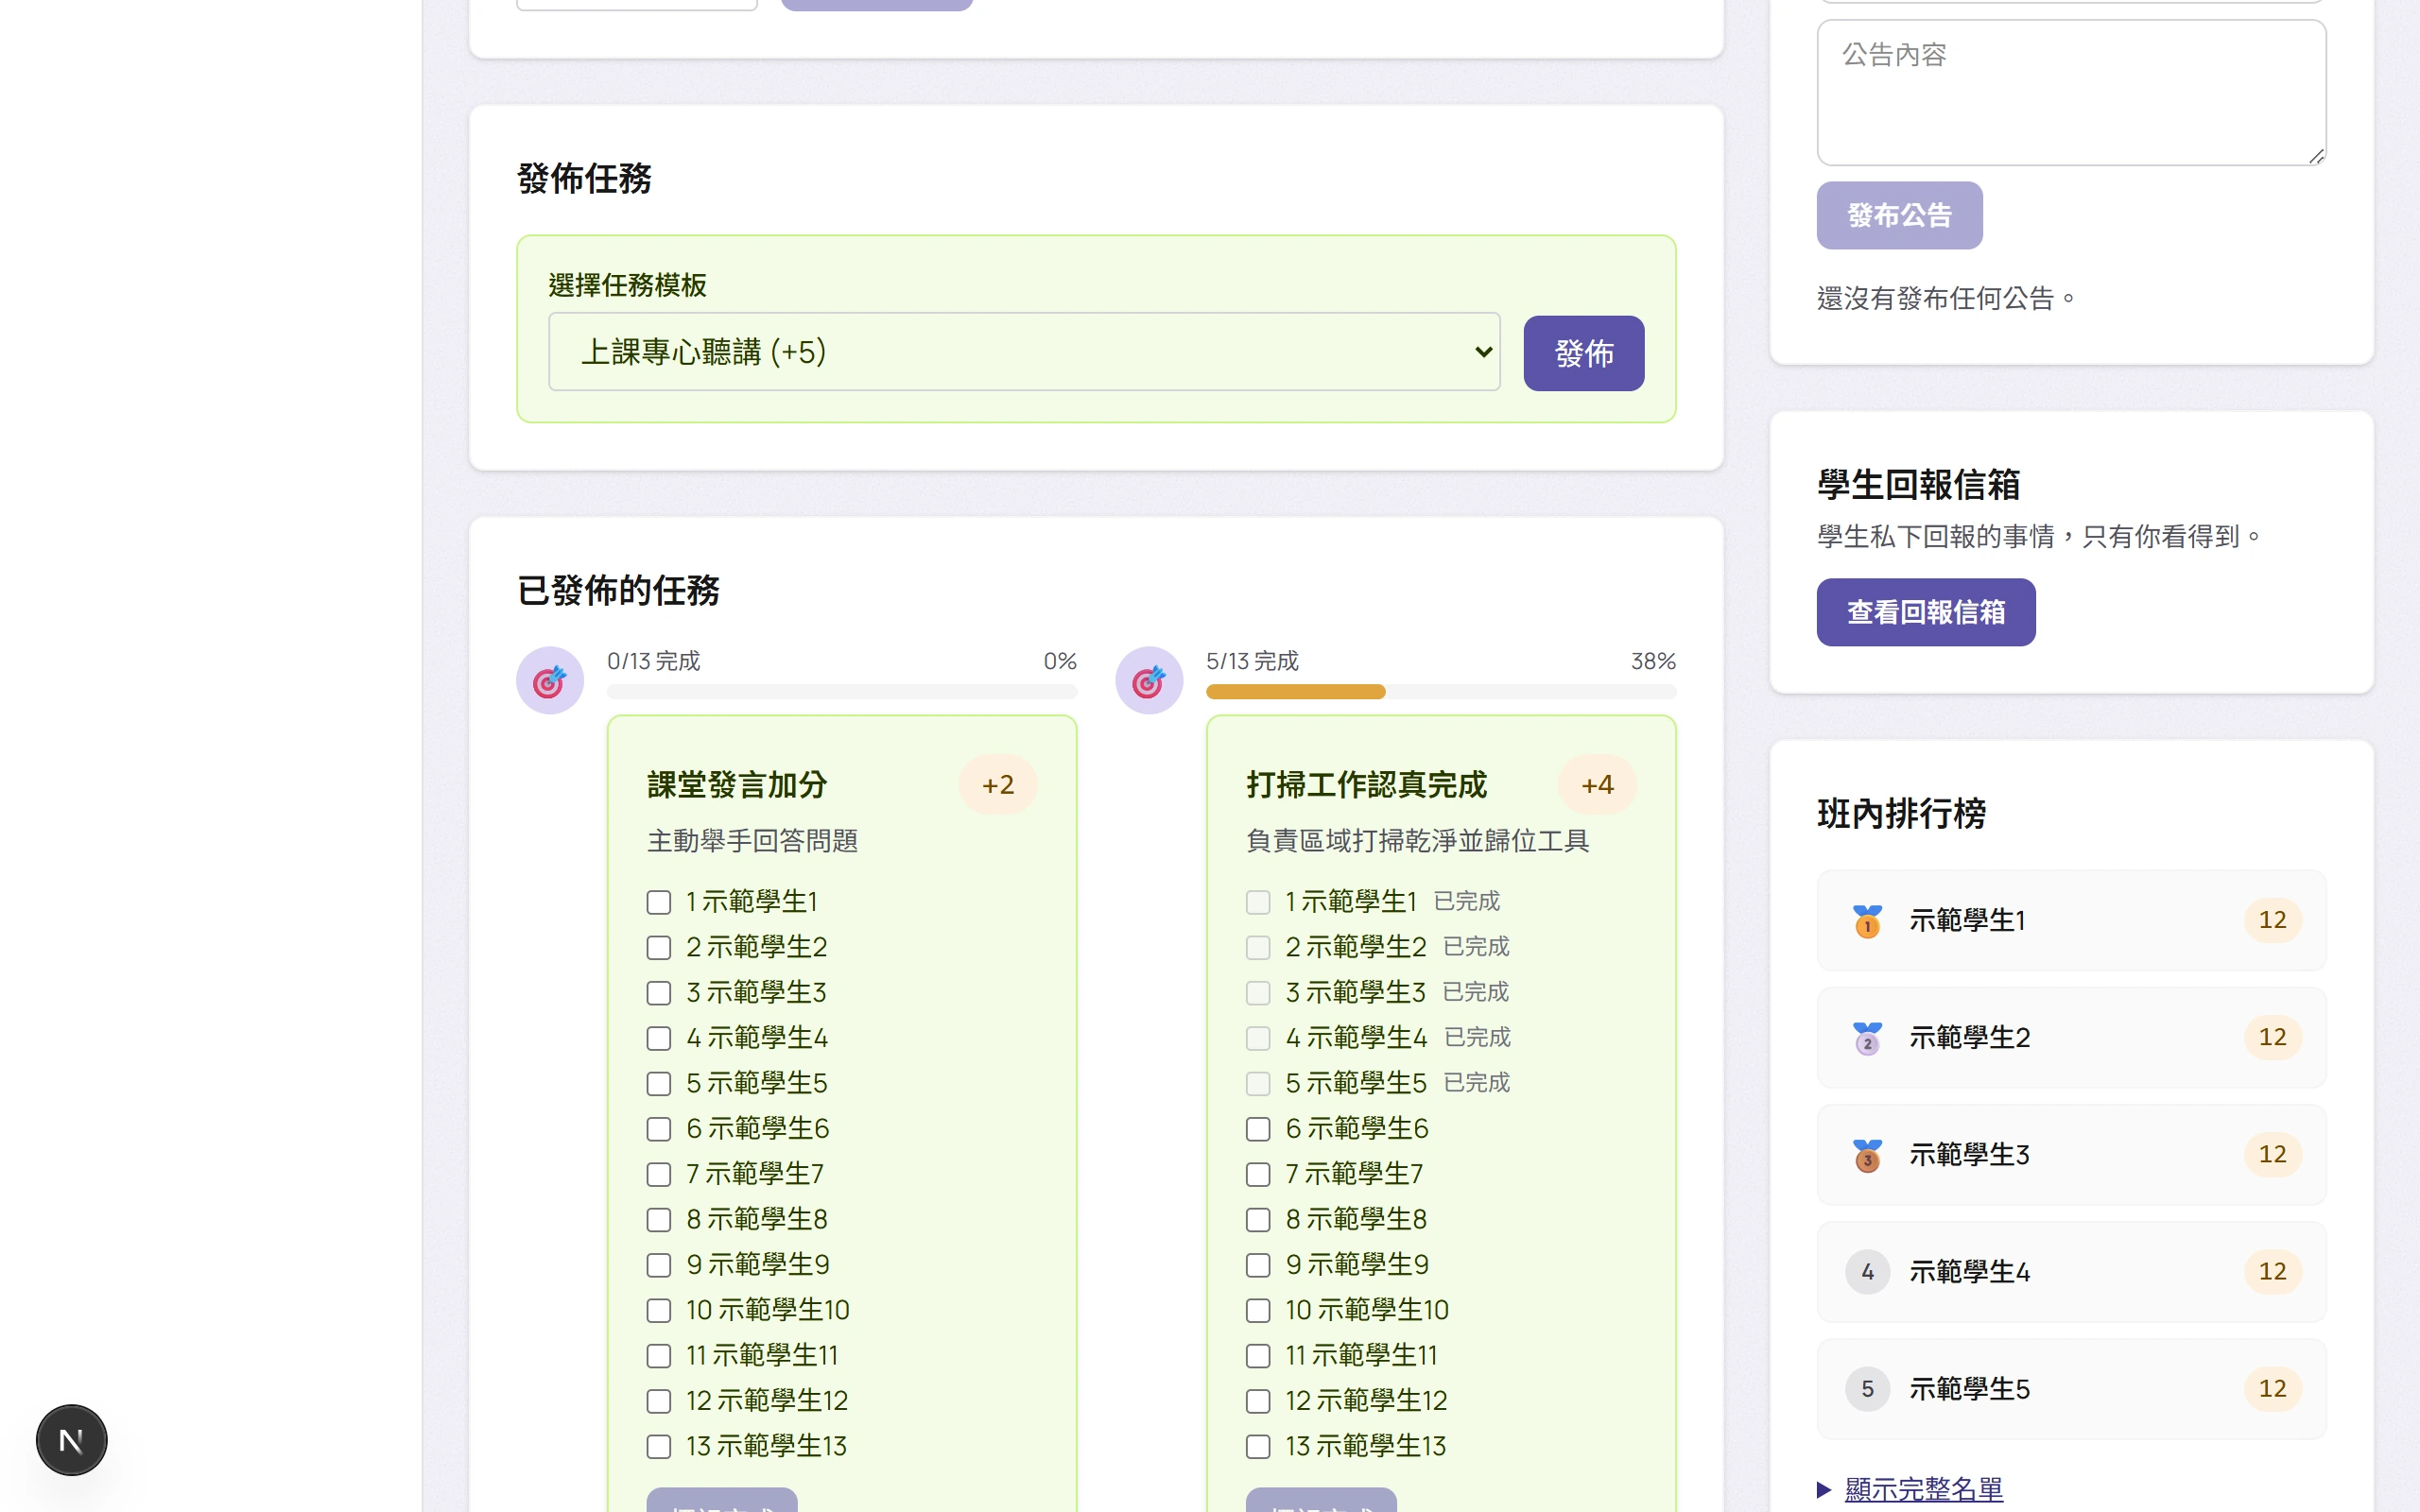Click 示範學生4 name in leaderboard
The image size is (2420, 1512).
click(x=1969, y=1272)
